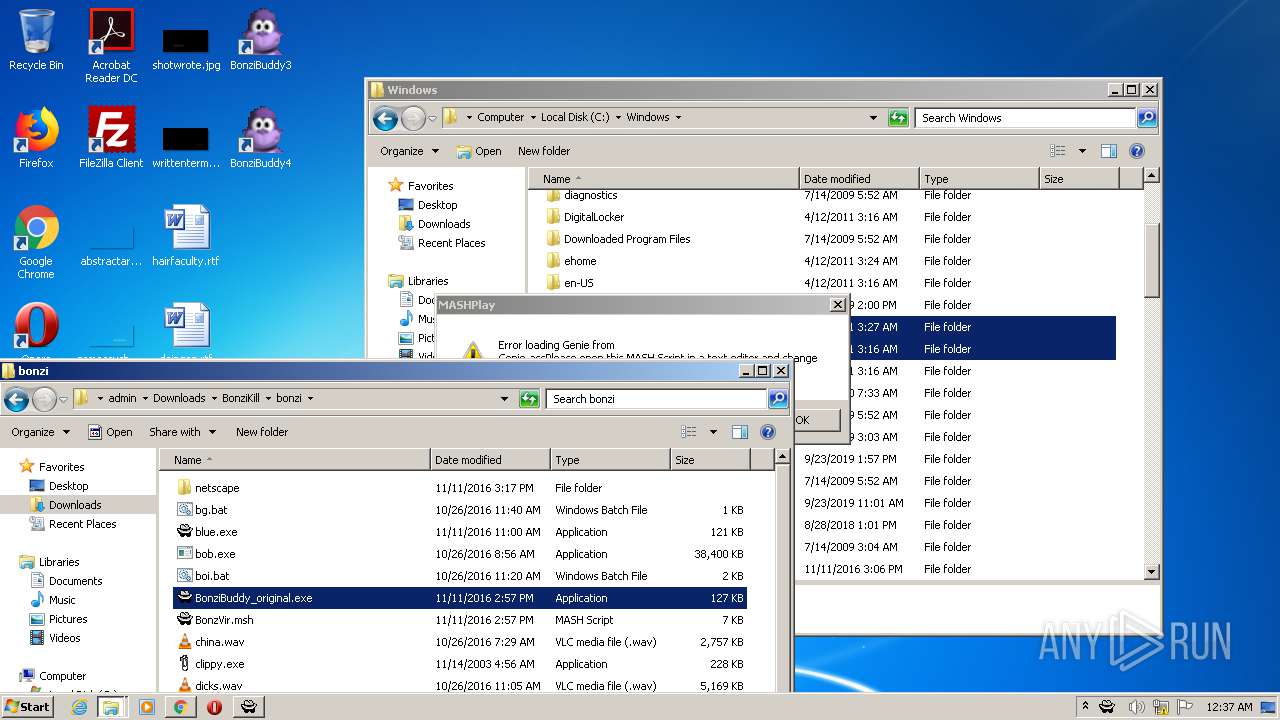Click the Internet Explorer taskbar icon
The image size is (1280, 720).
(x=79, y=707)
